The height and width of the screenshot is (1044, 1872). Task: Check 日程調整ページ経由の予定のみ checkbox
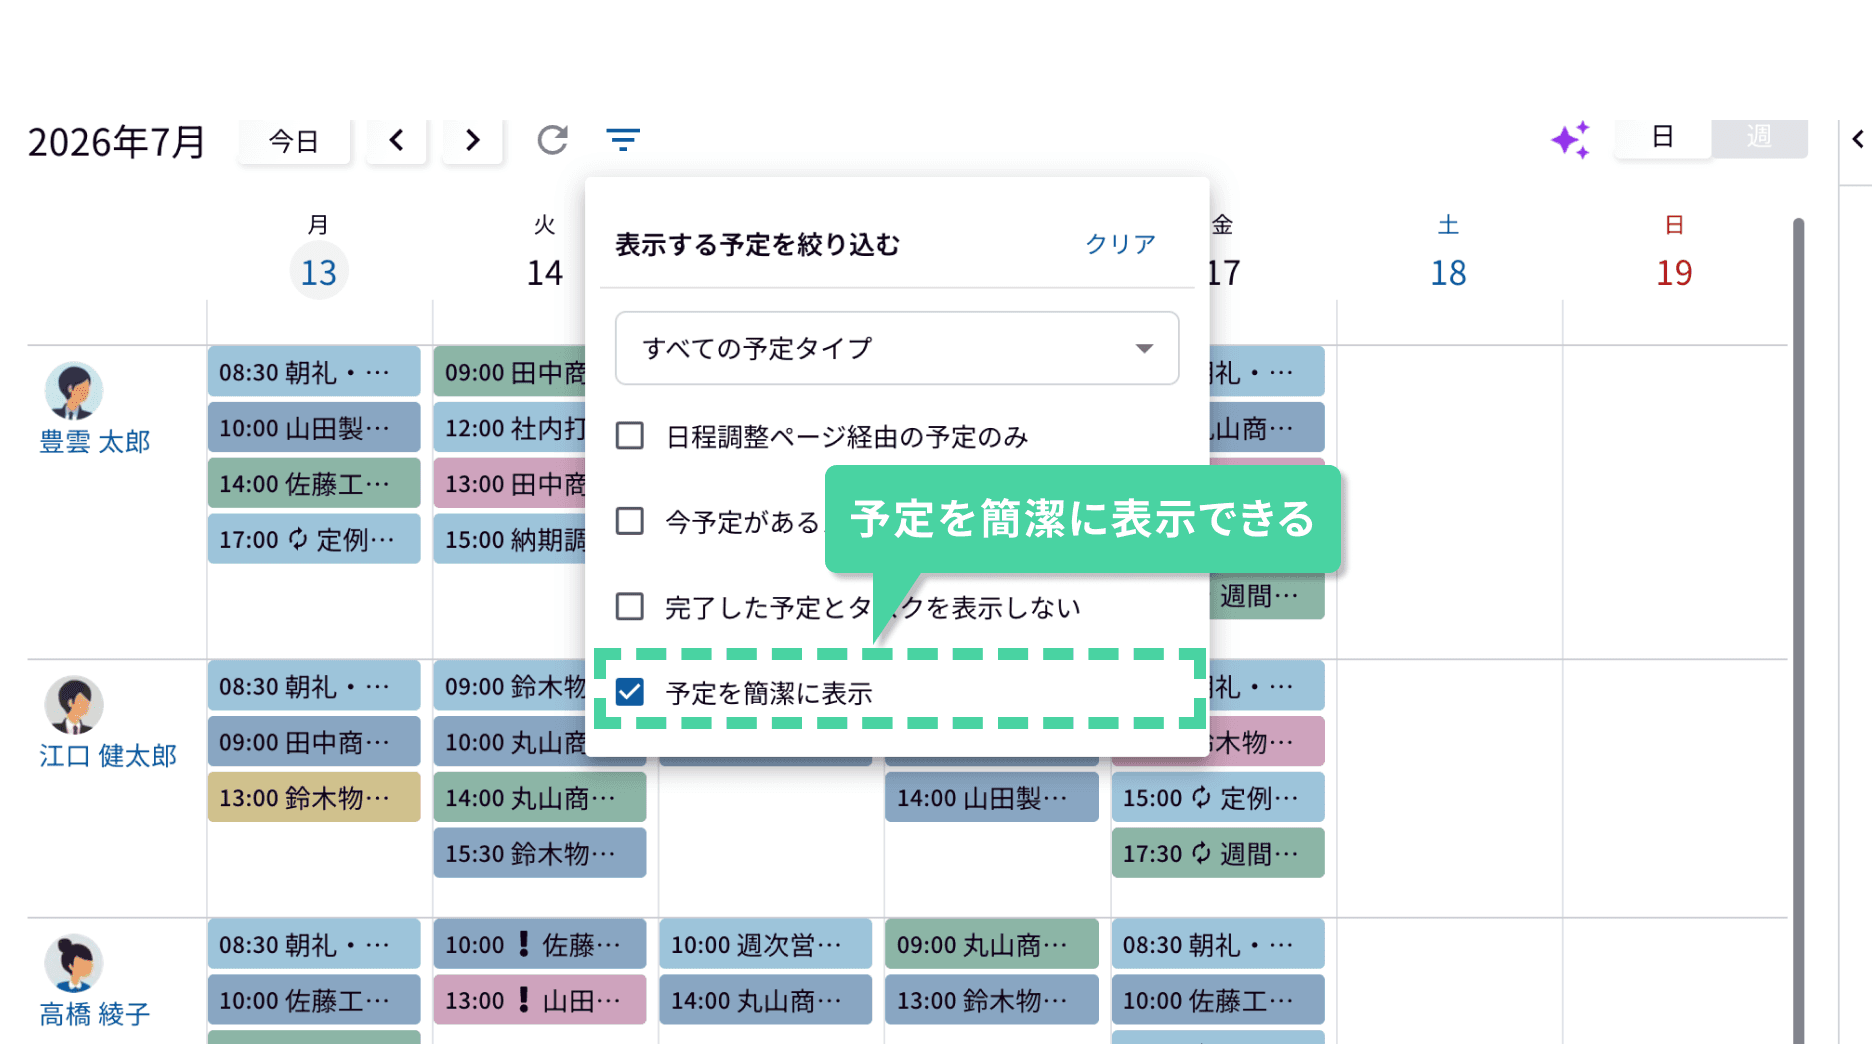630,436
